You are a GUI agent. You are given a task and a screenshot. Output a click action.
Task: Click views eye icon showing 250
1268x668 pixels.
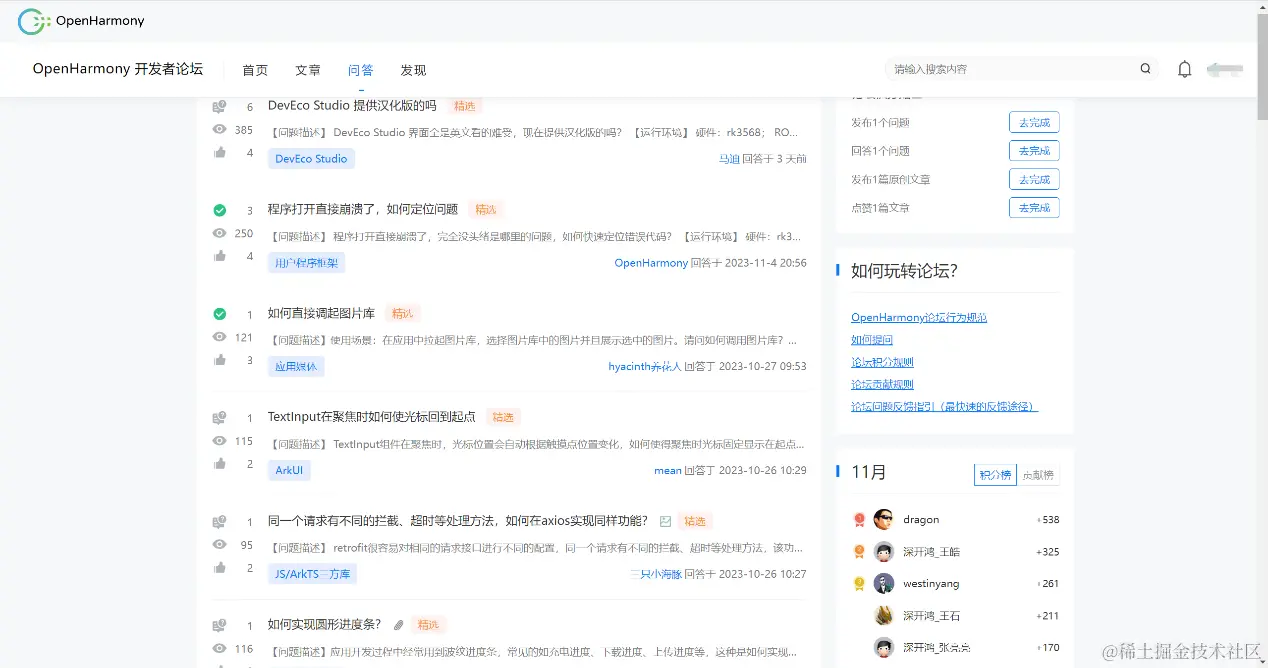(x=219, y=233)
